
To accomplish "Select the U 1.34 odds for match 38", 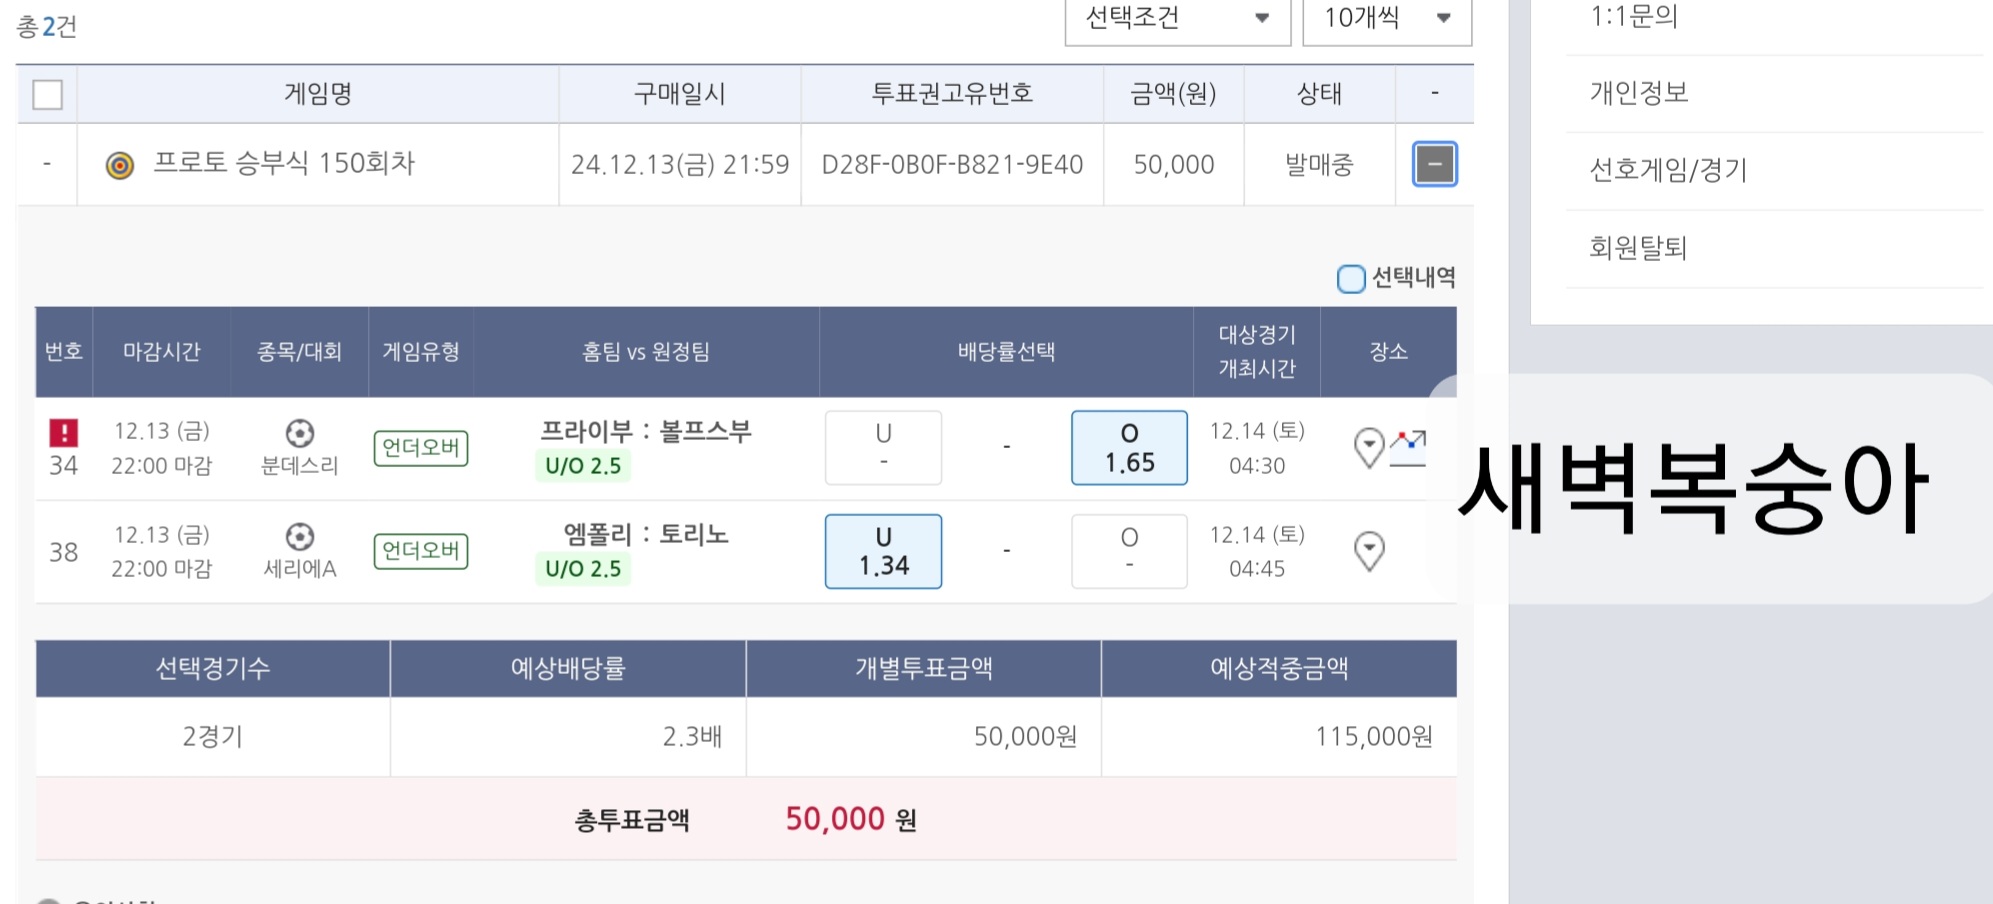I will click(x=883, y=551).
